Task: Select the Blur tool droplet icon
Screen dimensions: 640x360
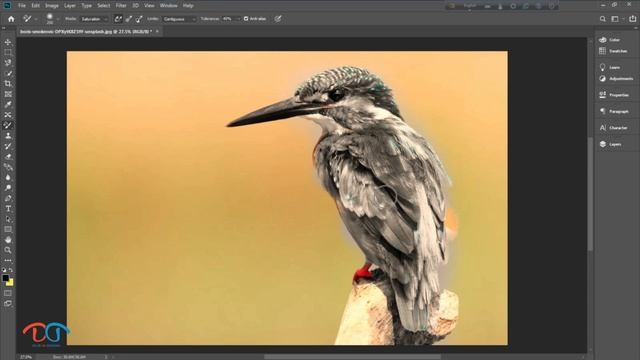Action: click(x=8, y=178)
